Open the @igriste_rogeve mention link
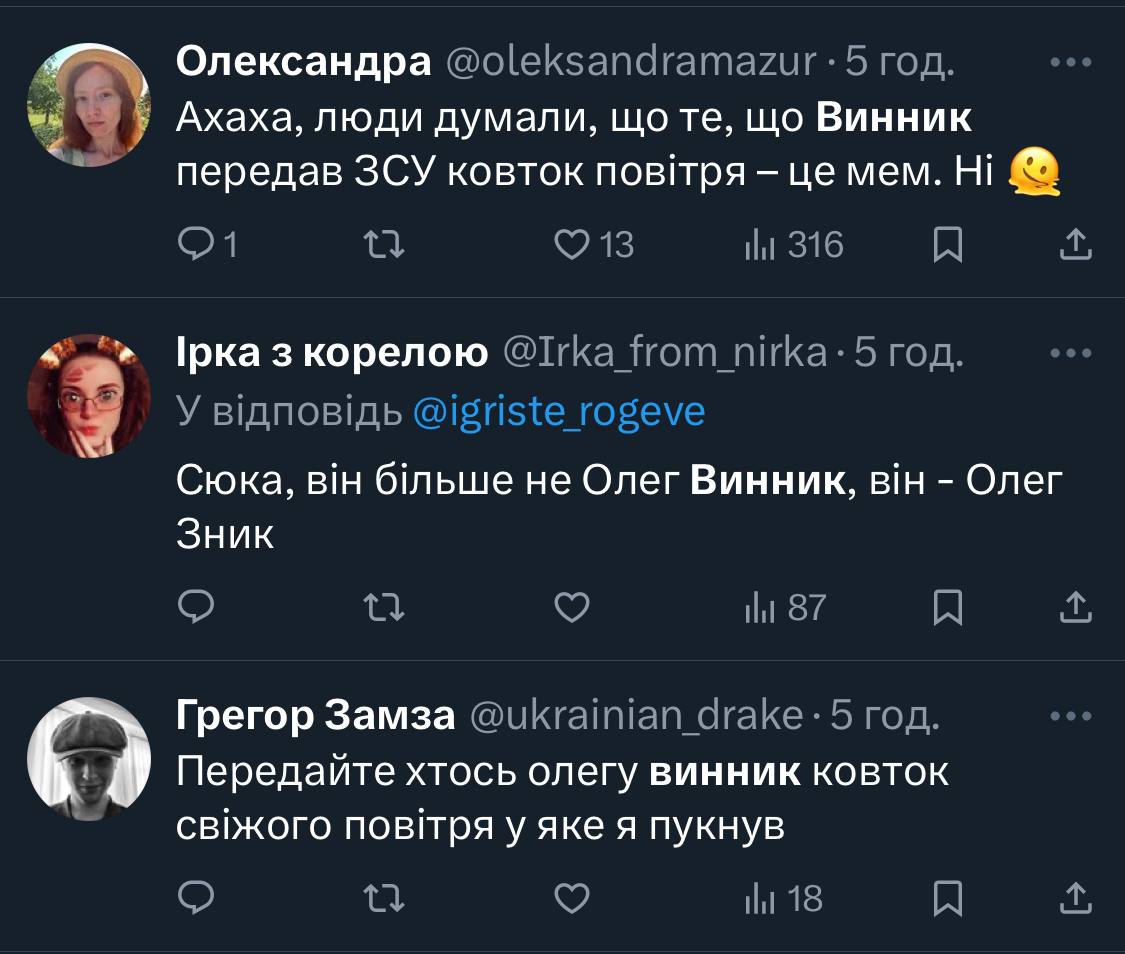 (x=560, y=411)
